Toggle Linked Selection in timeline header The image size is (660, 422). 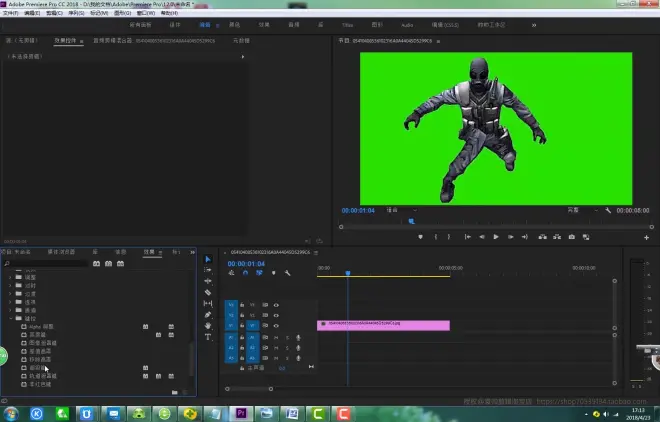click(x=259, y=273)
